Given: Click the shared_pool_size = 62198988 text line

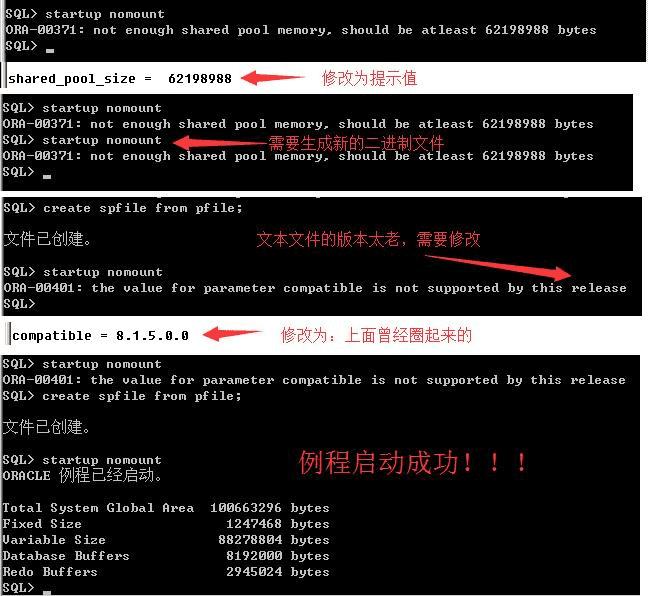Looking at the screenshot, I should (x=120, y=79).
